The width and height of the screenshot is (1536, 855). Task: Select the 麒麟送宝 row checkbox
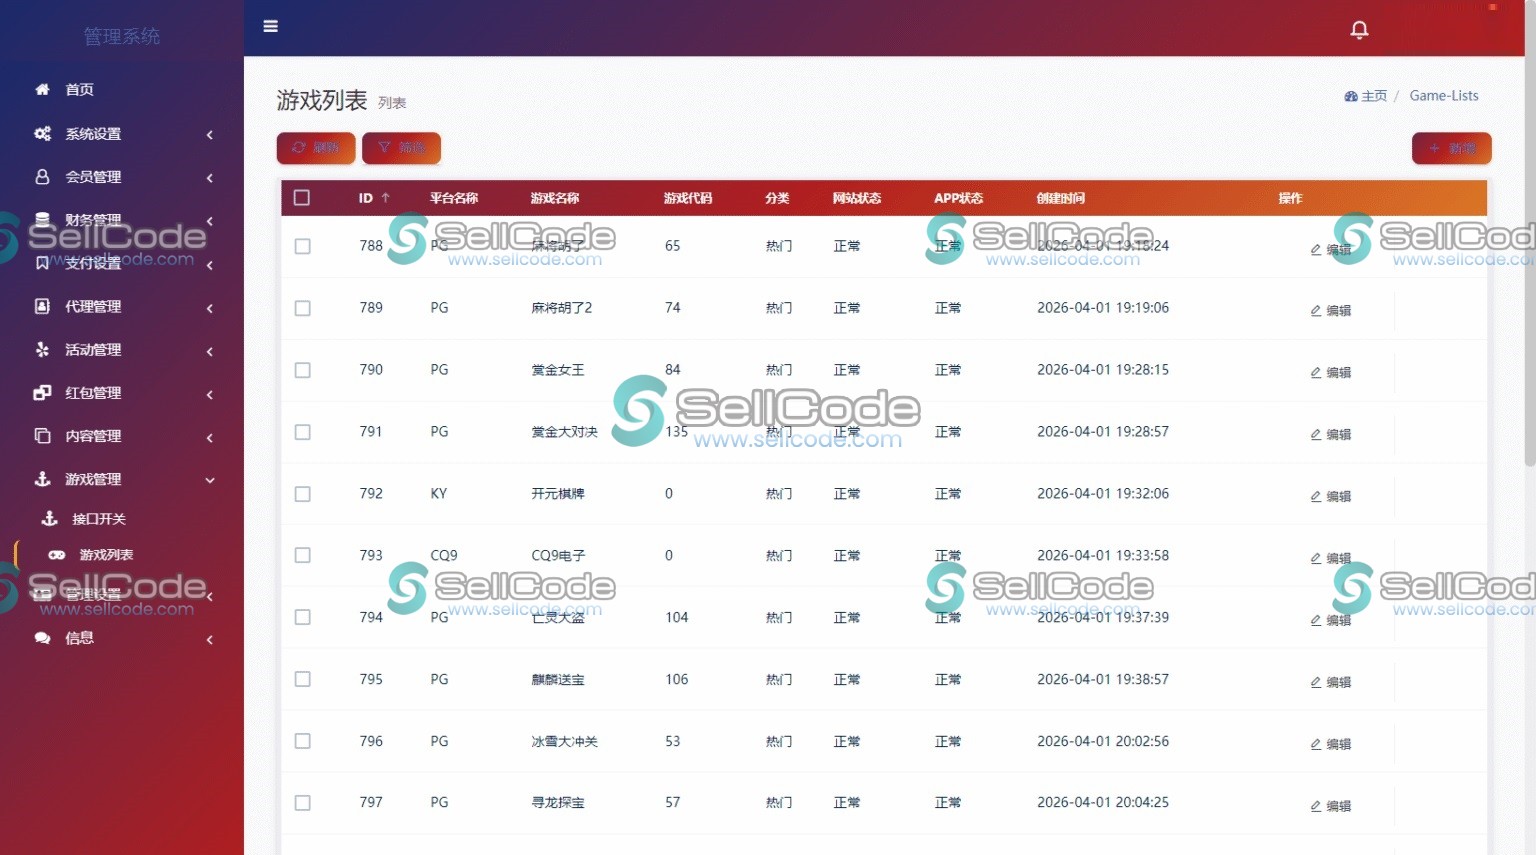(302, 679)
